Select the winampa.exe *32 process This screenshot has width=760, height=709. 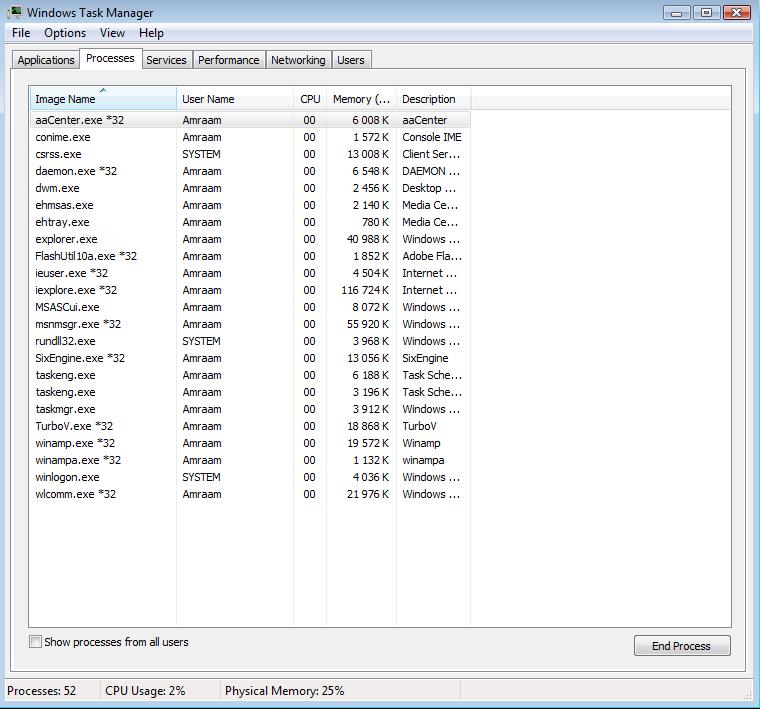coord(250,460)
